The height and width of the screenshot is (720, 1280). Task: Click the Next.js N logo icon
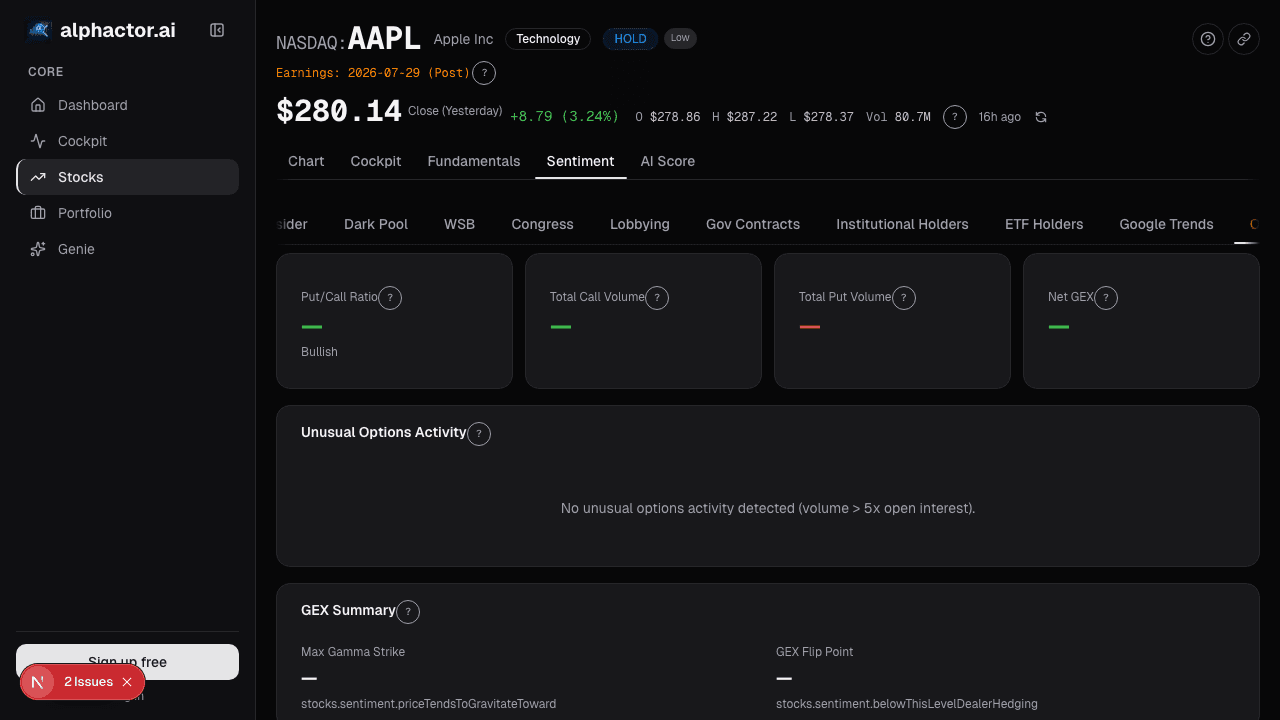point(38,682)
